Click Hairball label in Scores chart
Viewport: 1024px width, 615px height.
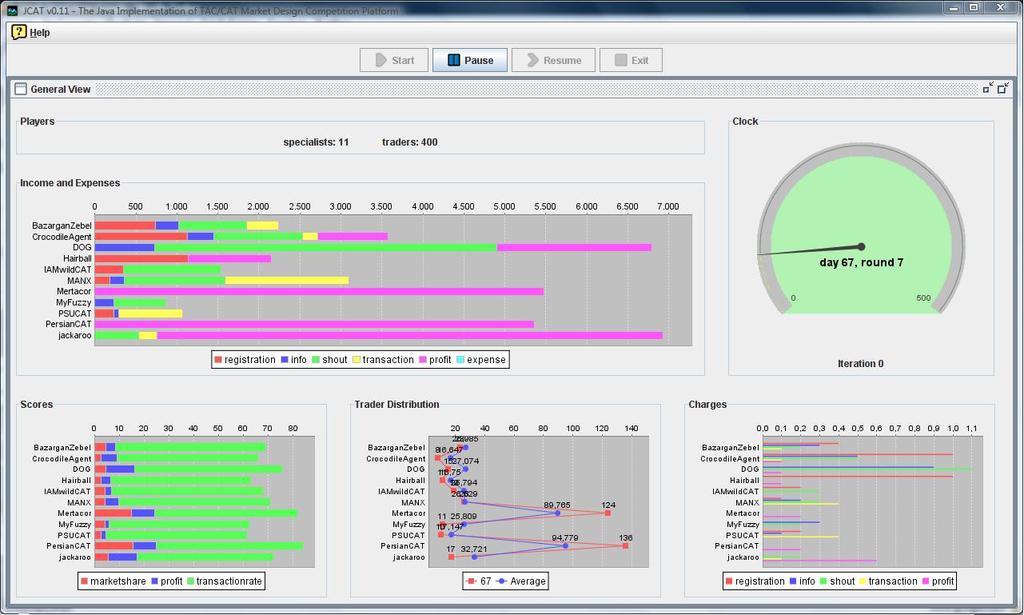tap(76, 481)
